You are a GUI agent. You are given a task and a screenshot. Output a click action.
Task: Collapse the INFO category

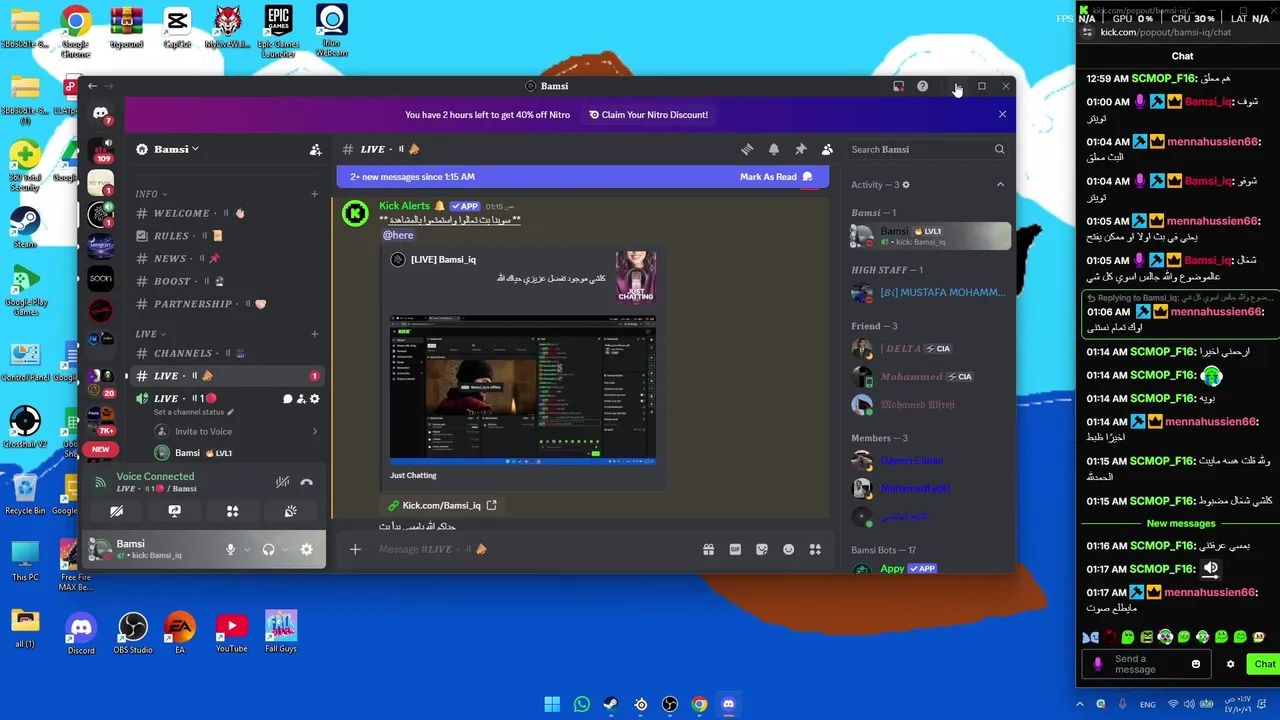pos(151,194)
